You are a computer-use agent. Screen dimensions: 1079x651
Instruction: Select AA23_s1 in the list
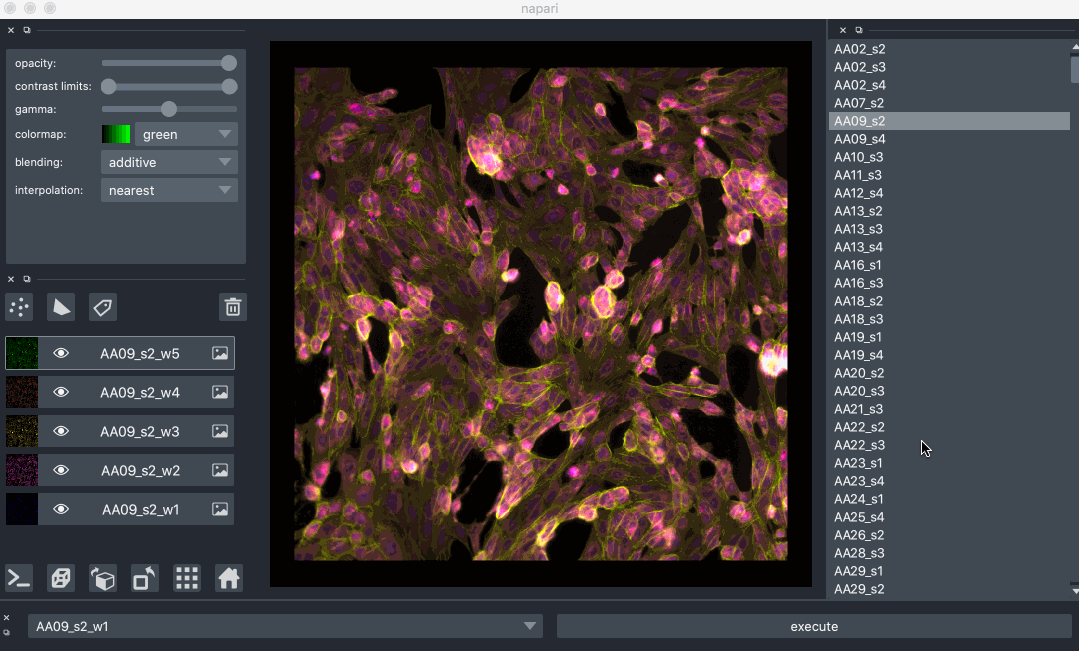pyautogui.click(x=858, y=463)
